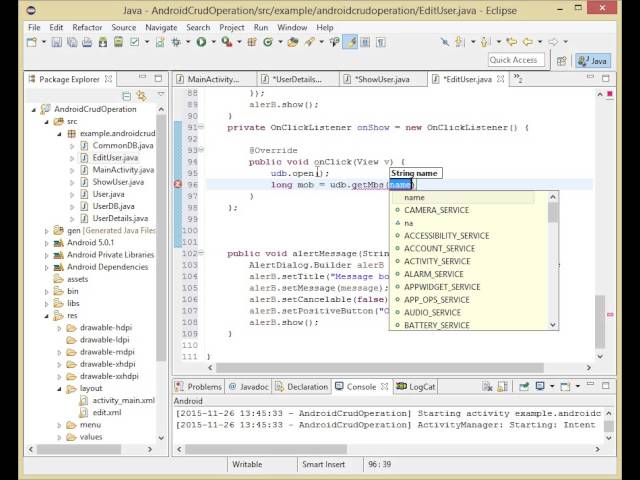Switch to the ShowUser.java editor tab

(382, 79)
